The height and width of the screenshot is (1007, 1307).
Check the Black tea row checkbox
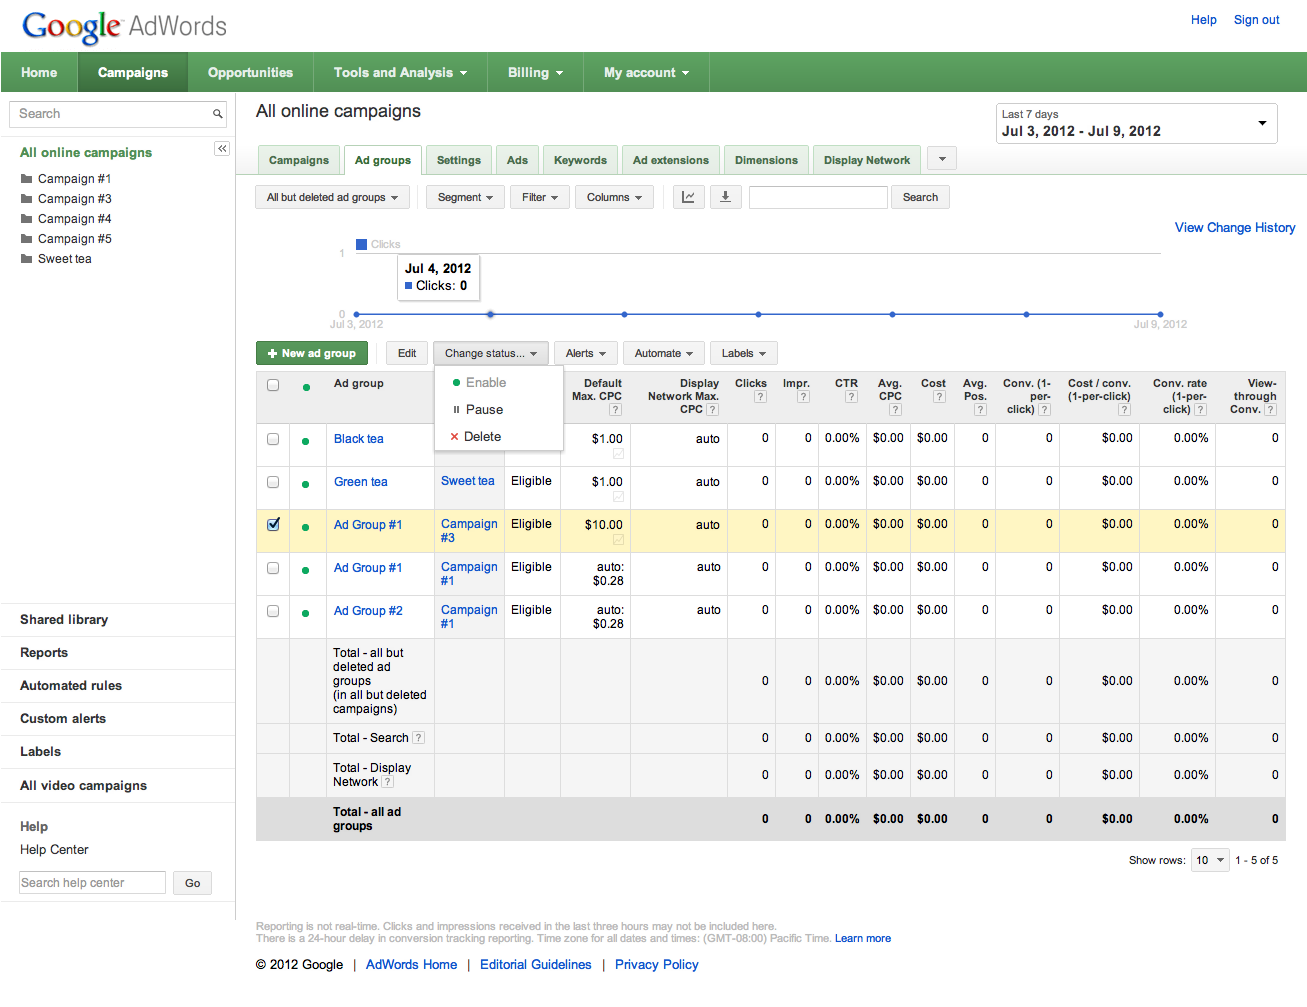273,439
